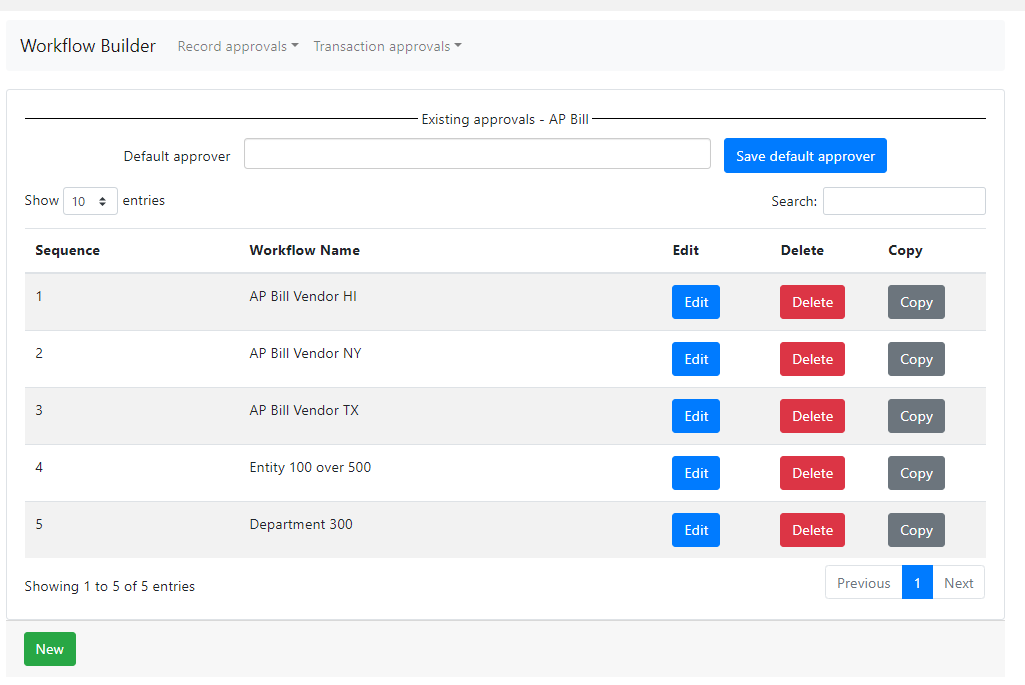1025x685 pixels.
Task: Go to the Previous page
Action: coord(863,583)
